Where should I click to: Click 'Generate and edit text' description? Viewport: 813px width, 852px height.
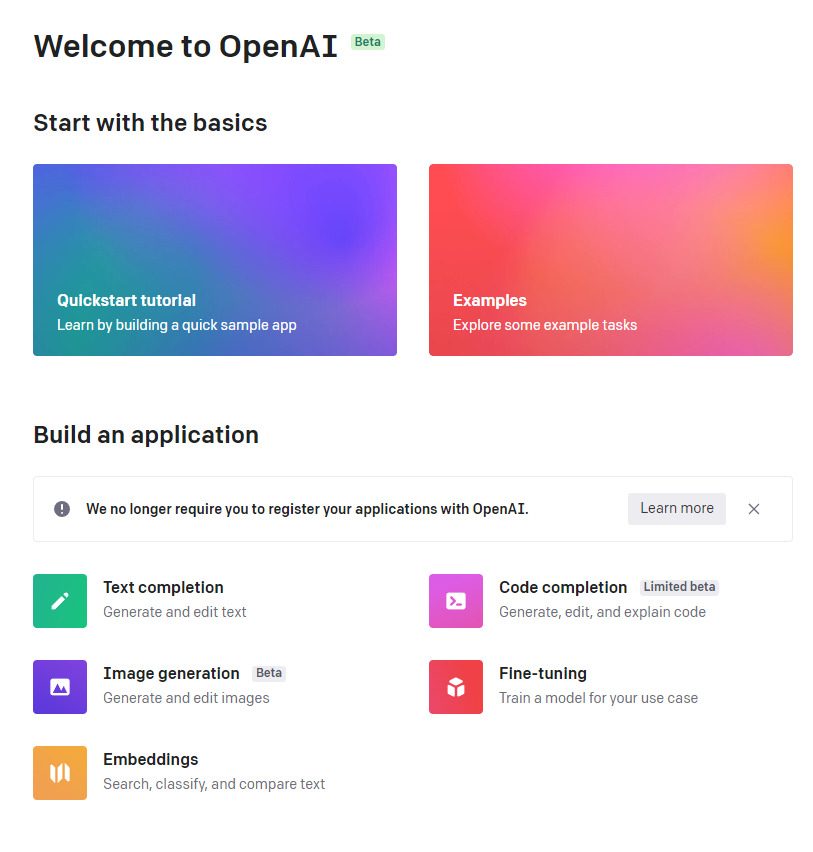(174, 612)
